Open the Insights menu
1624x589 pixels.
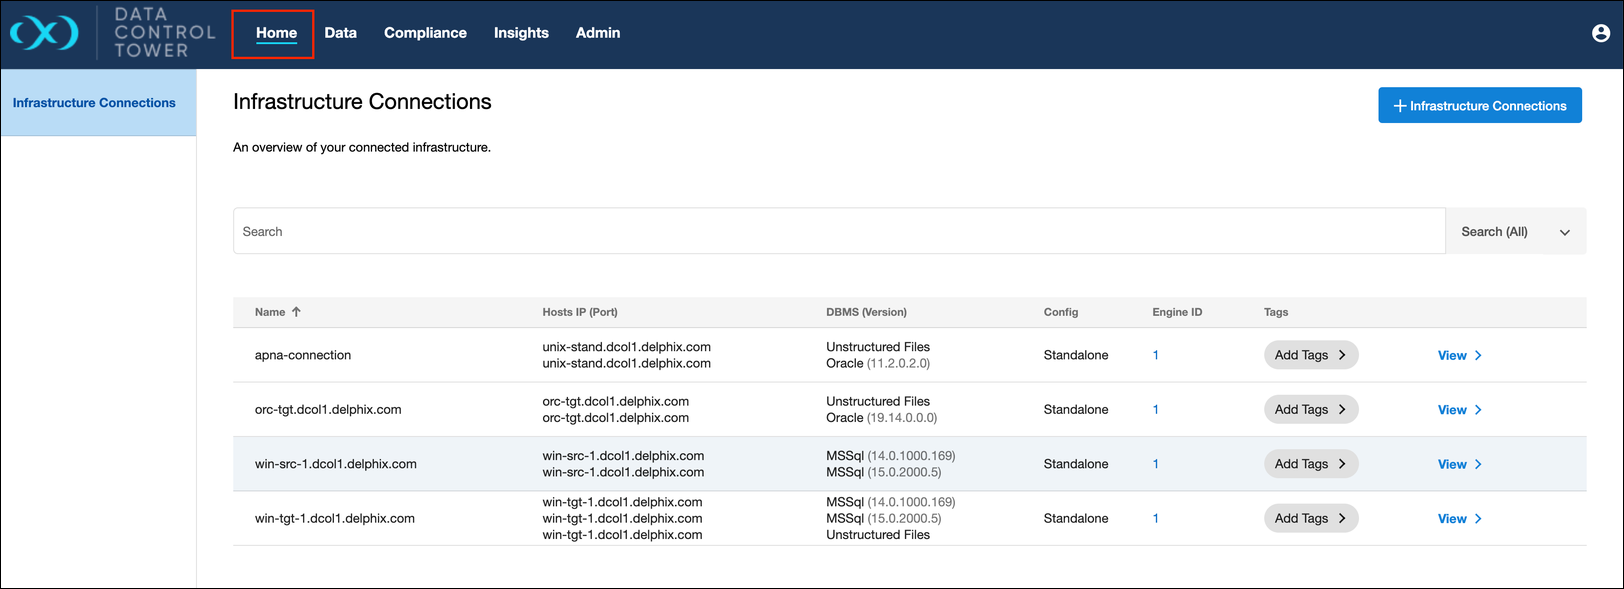tap(521, 33)
